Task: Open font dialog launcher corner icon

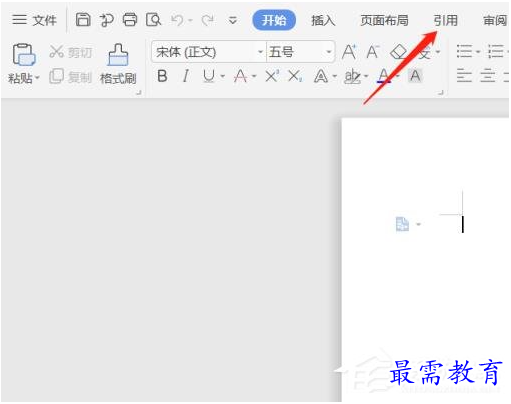Action: point(441,93)
